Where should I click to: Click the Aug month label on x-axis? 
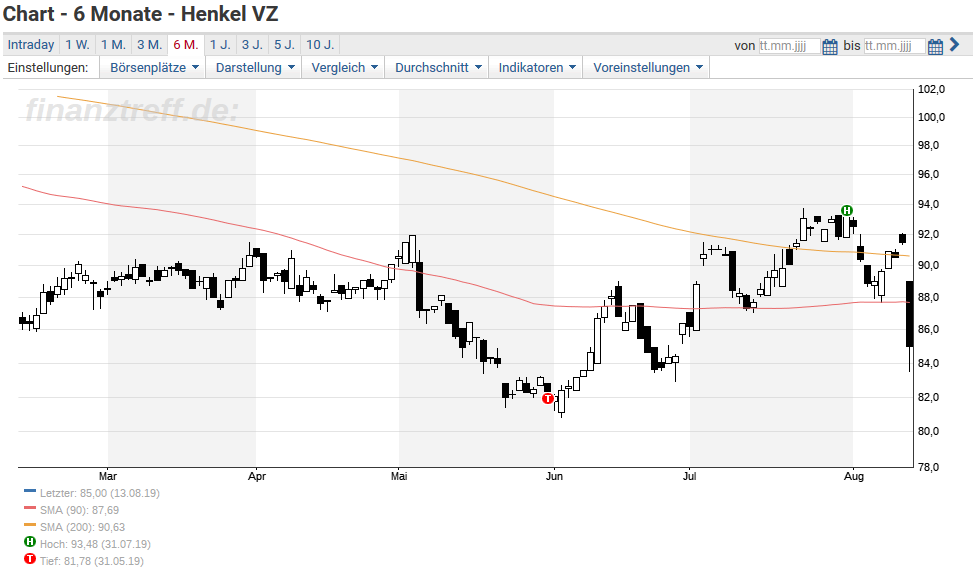pyautogui.click(x=854, y=476)
